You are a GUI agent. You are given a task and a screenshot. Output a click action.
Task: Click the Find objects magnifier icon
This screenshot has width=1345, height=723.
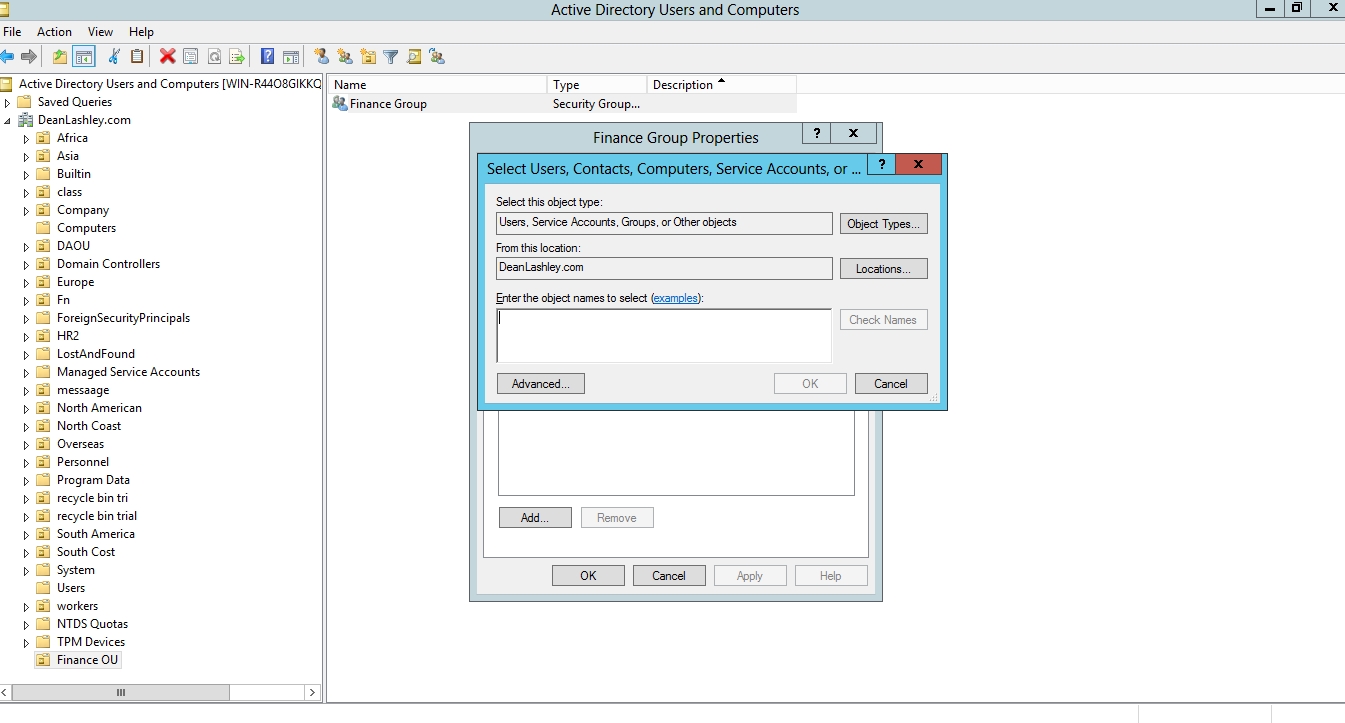(414, 57)
